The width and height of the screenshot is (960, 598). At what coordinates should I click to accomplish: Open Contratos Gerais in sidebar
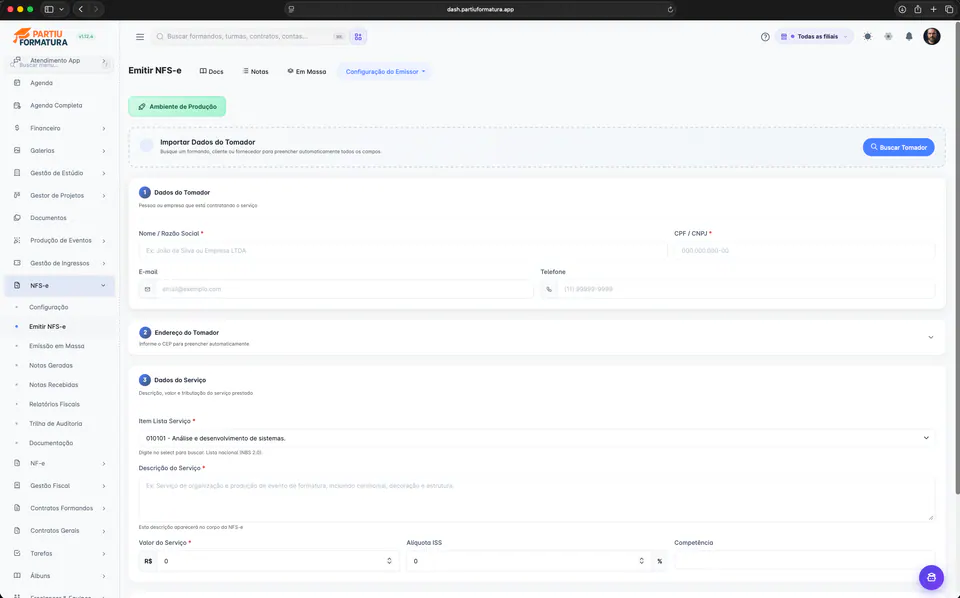(54, 531)
